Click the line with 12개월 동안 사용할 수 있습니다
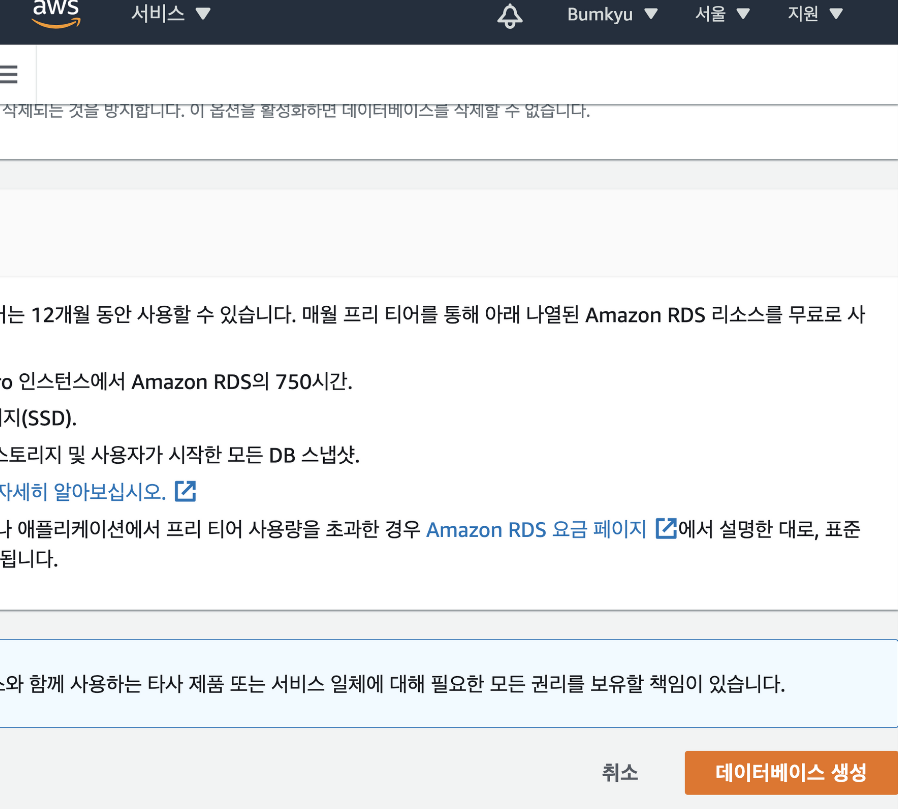The height and width of the screenshot is (809, 898). click(x=432, y=314)
